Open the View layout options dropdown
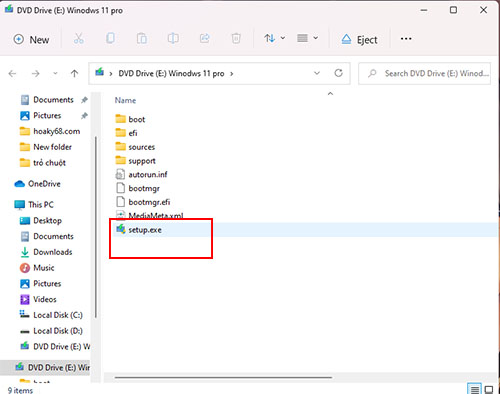This screenshot has height=394, width=500. pos(307,38)
